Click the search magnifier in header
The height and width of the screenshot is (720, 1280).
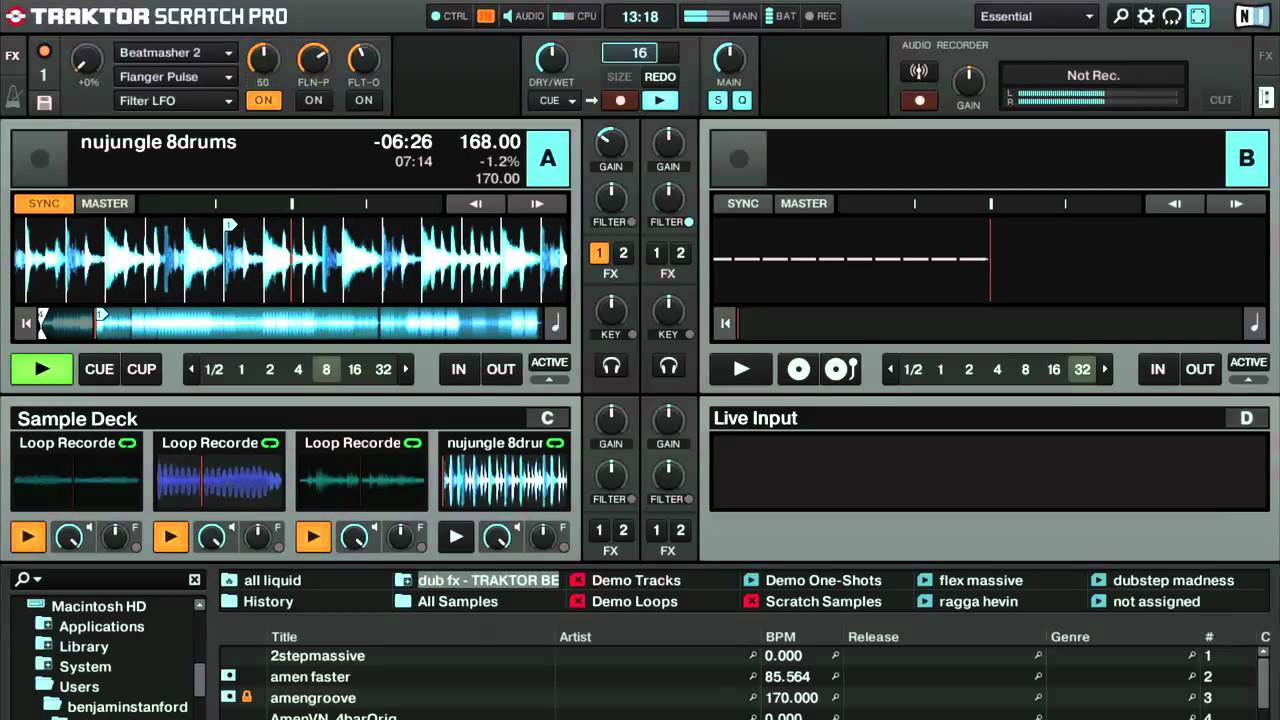1121,16
